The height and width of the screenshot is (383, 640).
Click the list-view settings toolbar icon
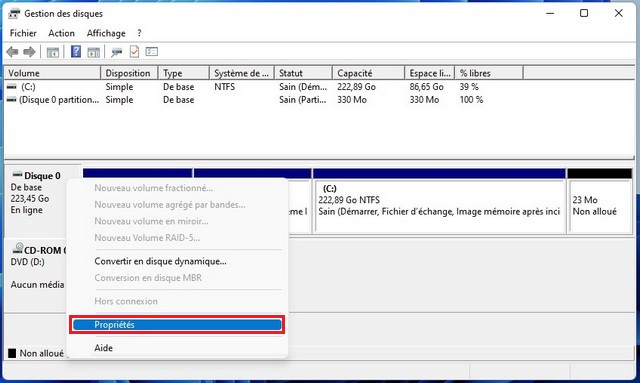coord(152,51)
